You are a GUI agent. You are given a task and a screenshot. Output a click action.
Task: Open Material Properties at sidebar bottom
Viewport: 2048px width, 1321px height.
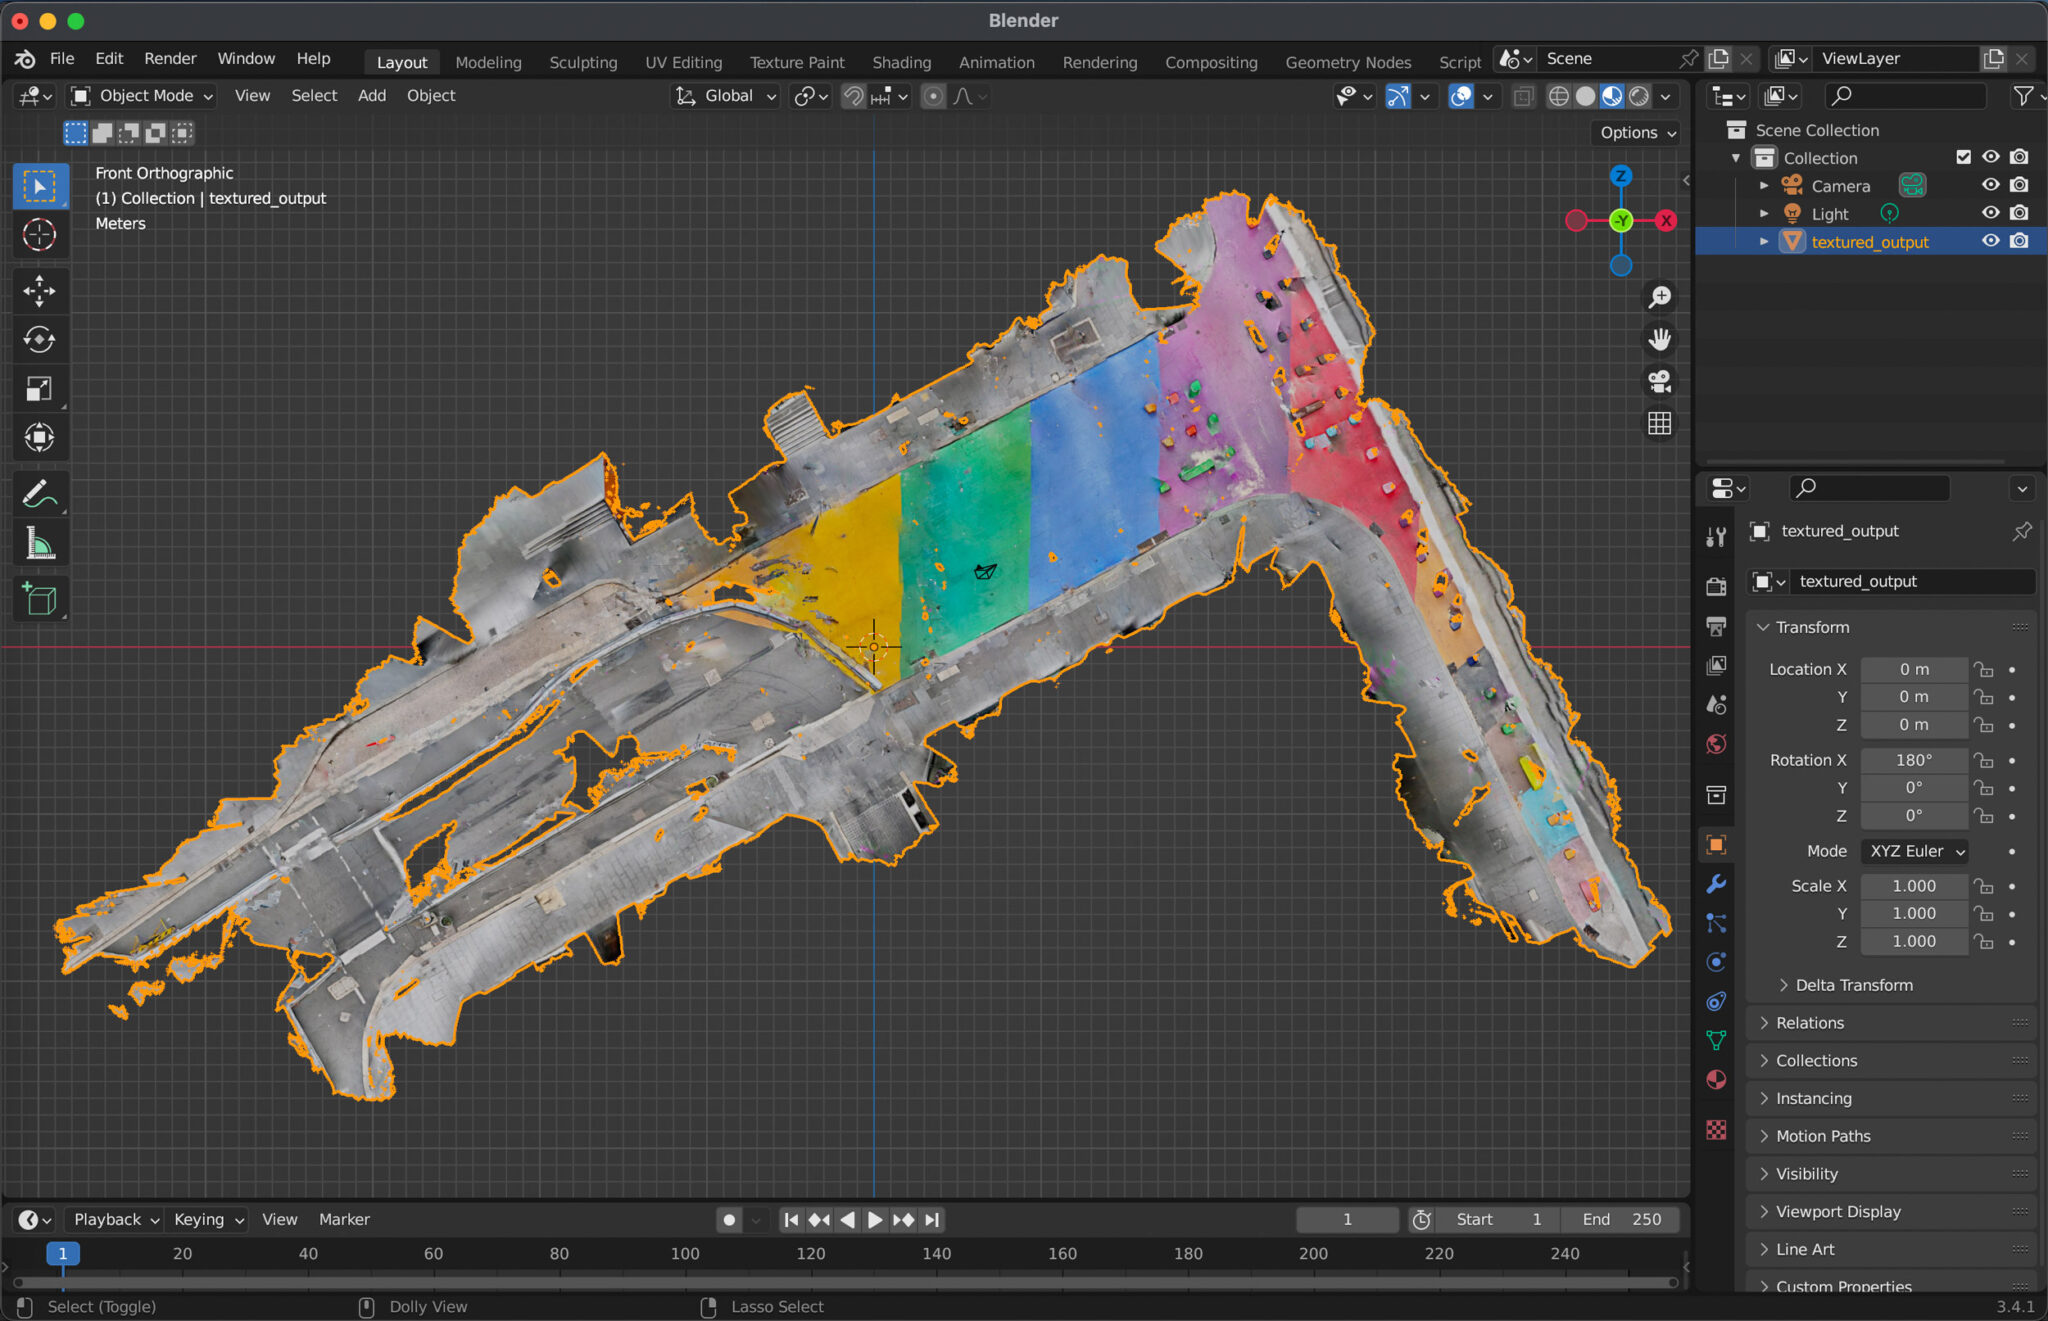tap(1716, 1080)
